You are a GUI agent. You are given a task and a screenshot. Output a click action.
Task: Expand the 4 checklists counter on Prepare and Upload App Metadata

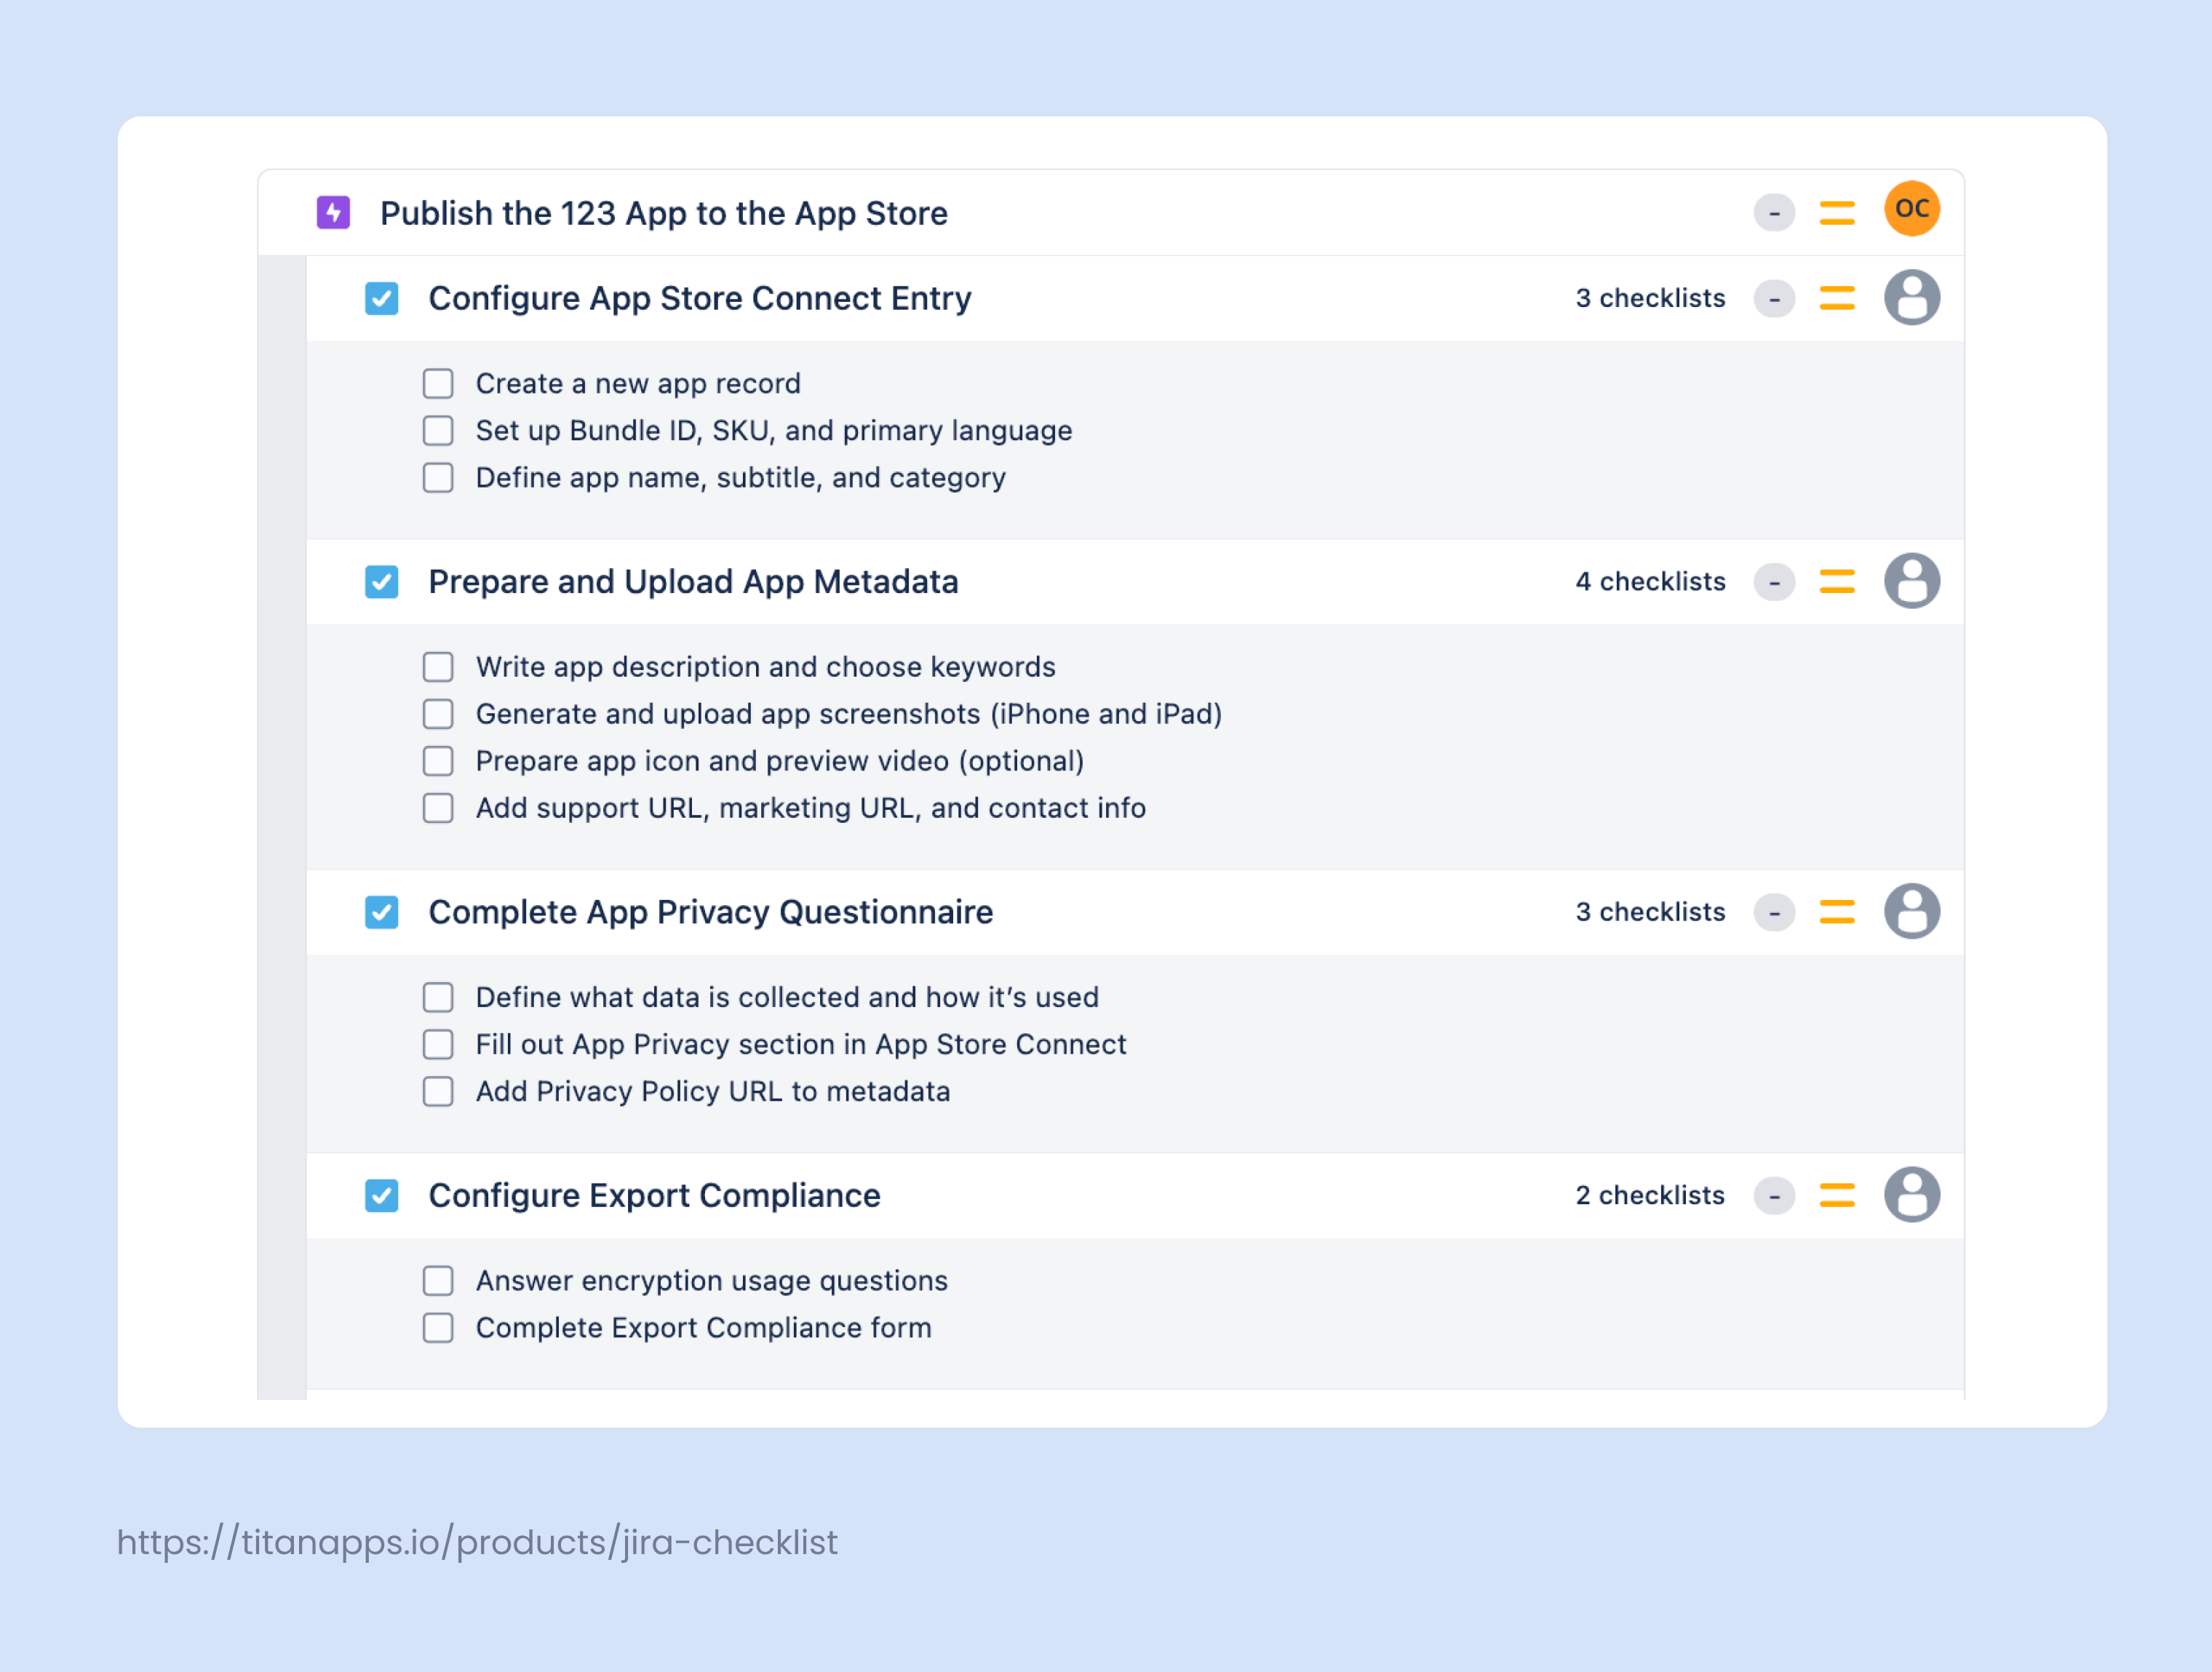click(x=1650, y=581)
